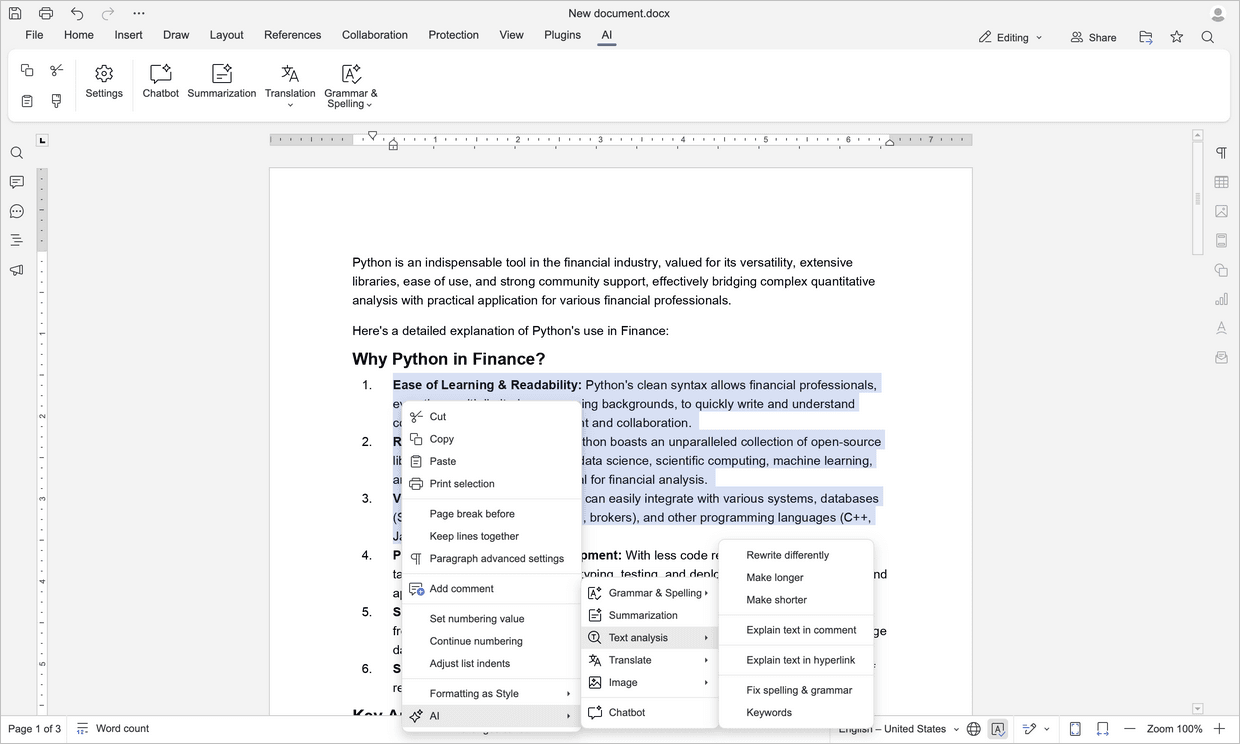Open the English – United States language dropdown
Image resolution: width=1240 pixels, height=744 pixels.
pyautogui.click(x=898, y=729)
